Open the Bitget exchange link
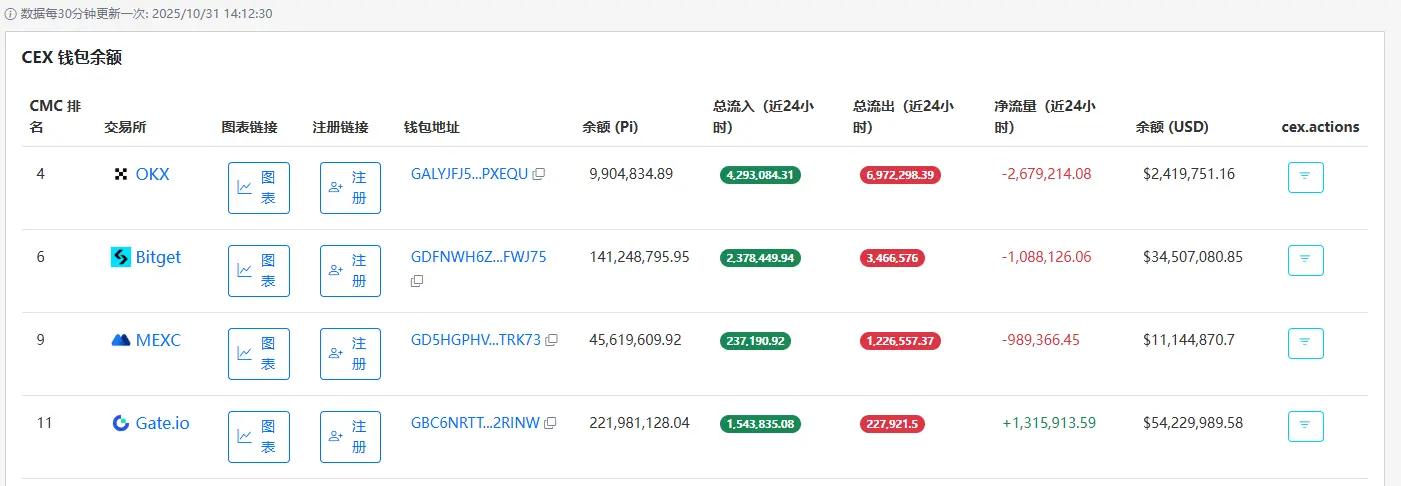Viewport: 1401px width, 486px height. [x=158, y=257]
